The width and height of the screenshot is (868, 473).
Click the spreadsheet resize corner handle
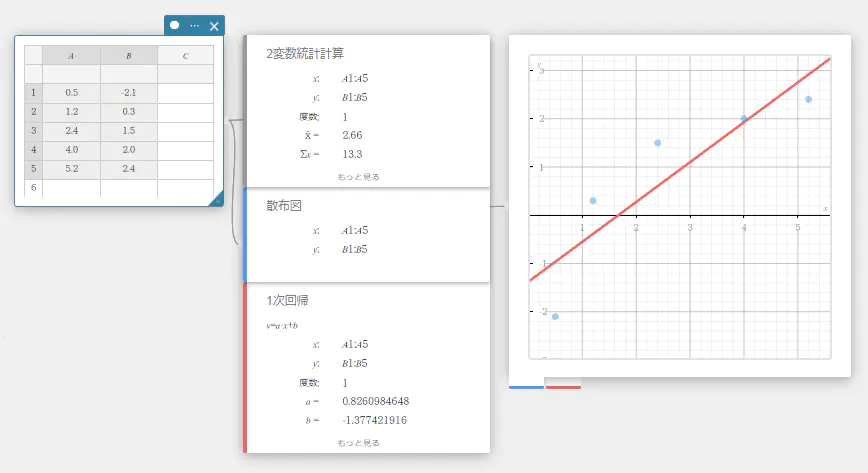(216, 200)
